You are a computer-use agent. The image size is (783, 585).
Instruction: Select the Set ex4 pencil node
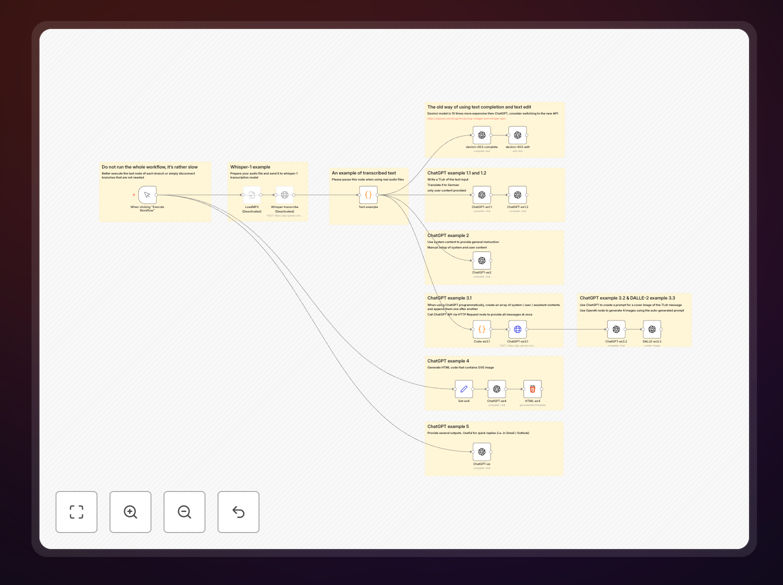click(464, 389)
